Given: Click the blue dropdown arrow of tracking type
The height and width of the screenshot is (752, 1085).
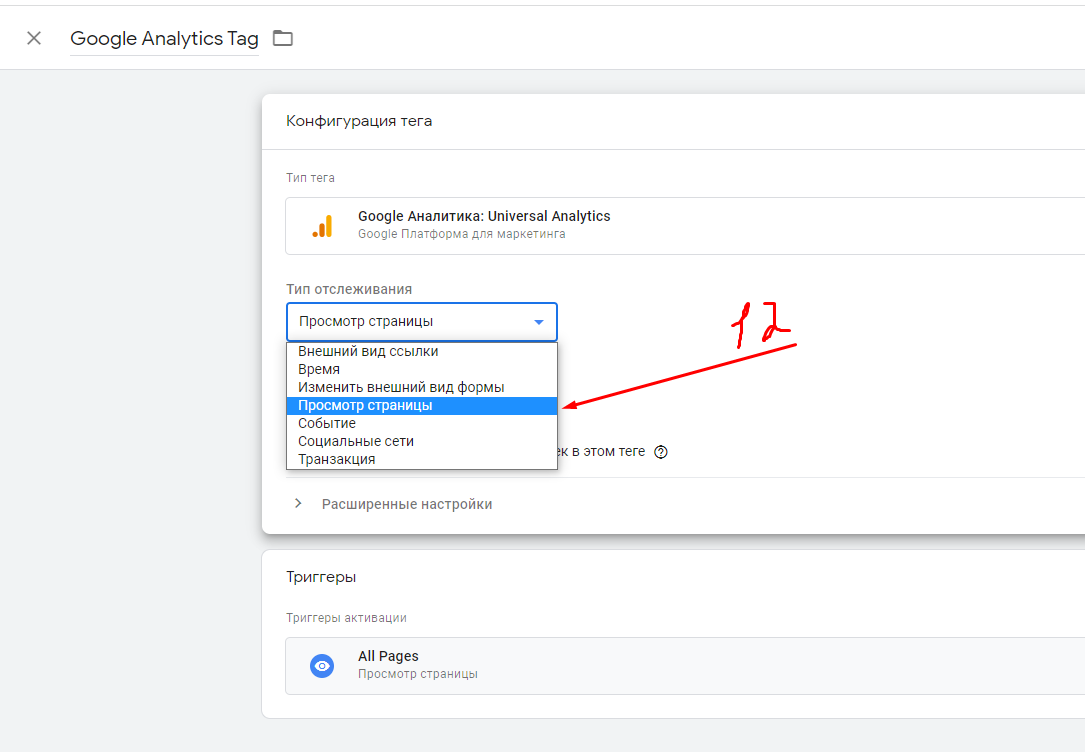Looking at the screenshot, I should (x=539, y=322).
